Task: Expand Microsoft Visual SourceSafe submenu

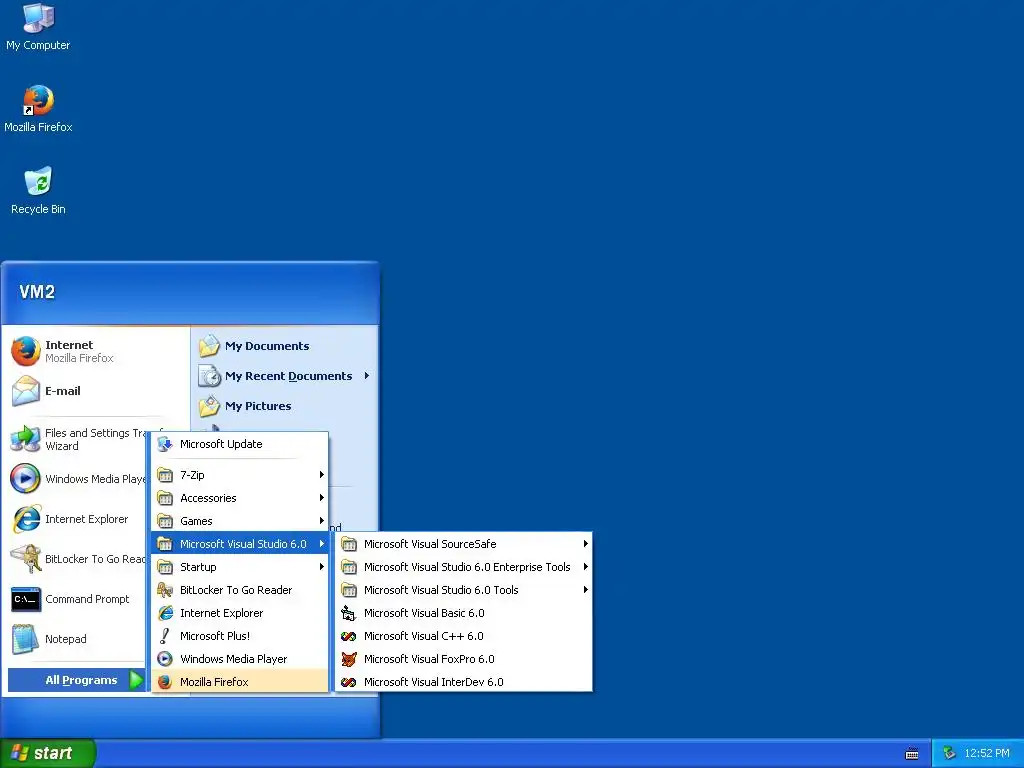Action: [464, 544]
